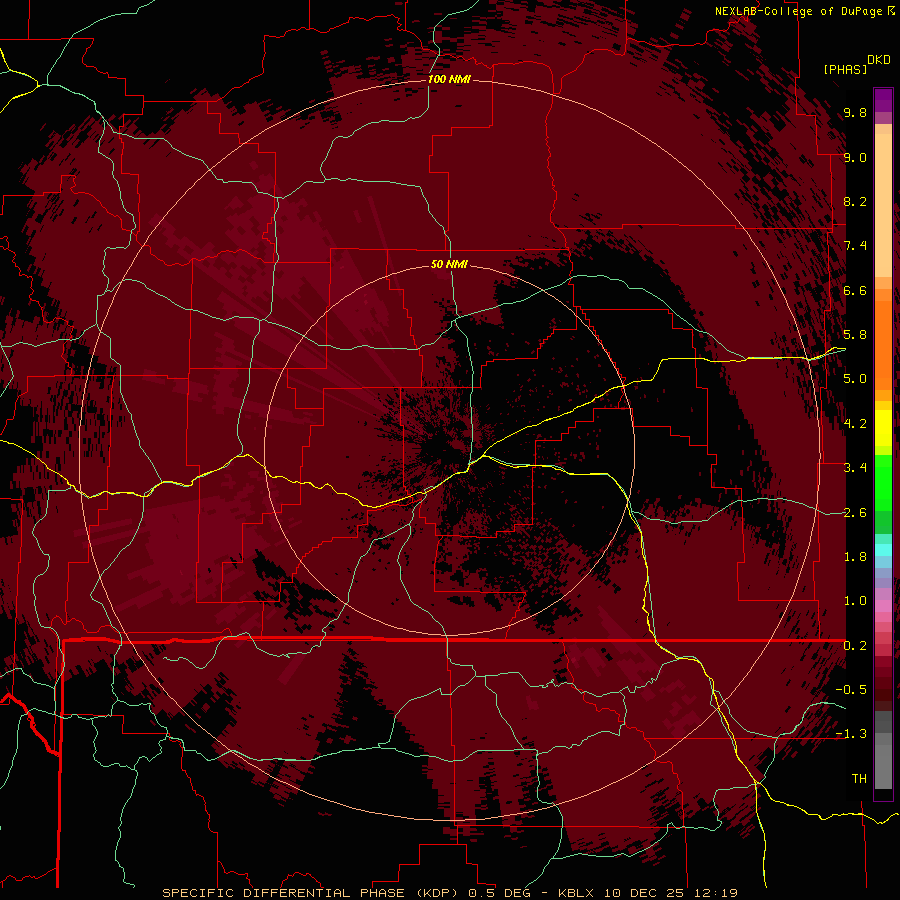Click the 12:19 timestamp
The image size is (900, 900).
click(718, 893)
